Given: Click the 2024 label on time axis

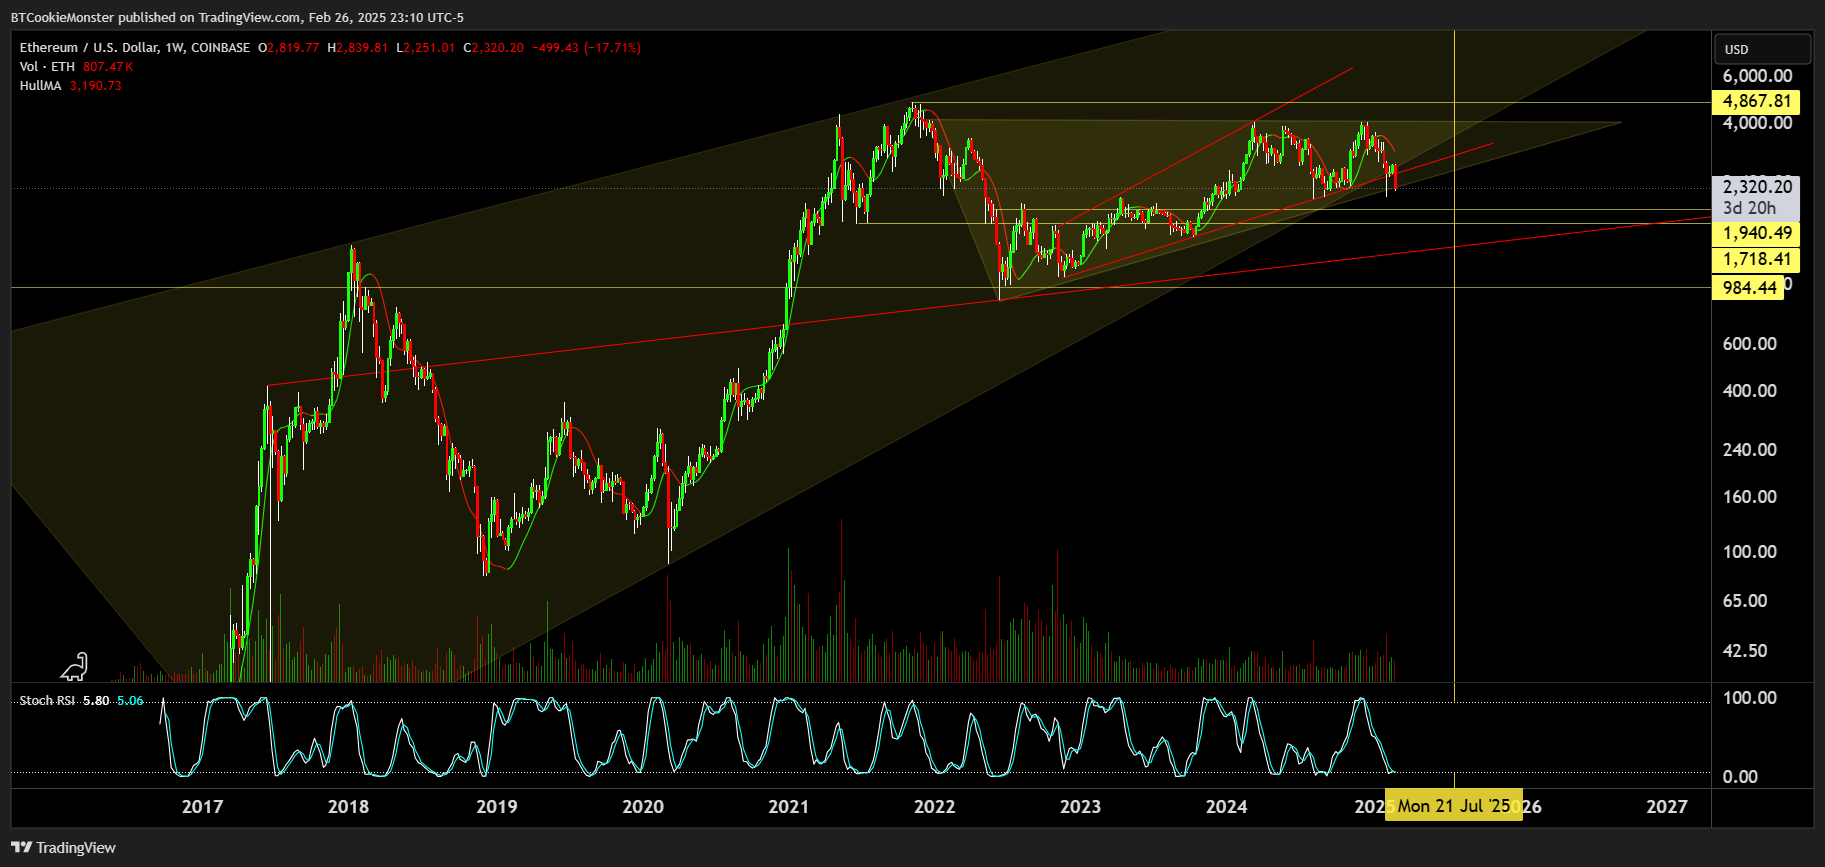Looking at the screenshot, I should pos(1226,806).
